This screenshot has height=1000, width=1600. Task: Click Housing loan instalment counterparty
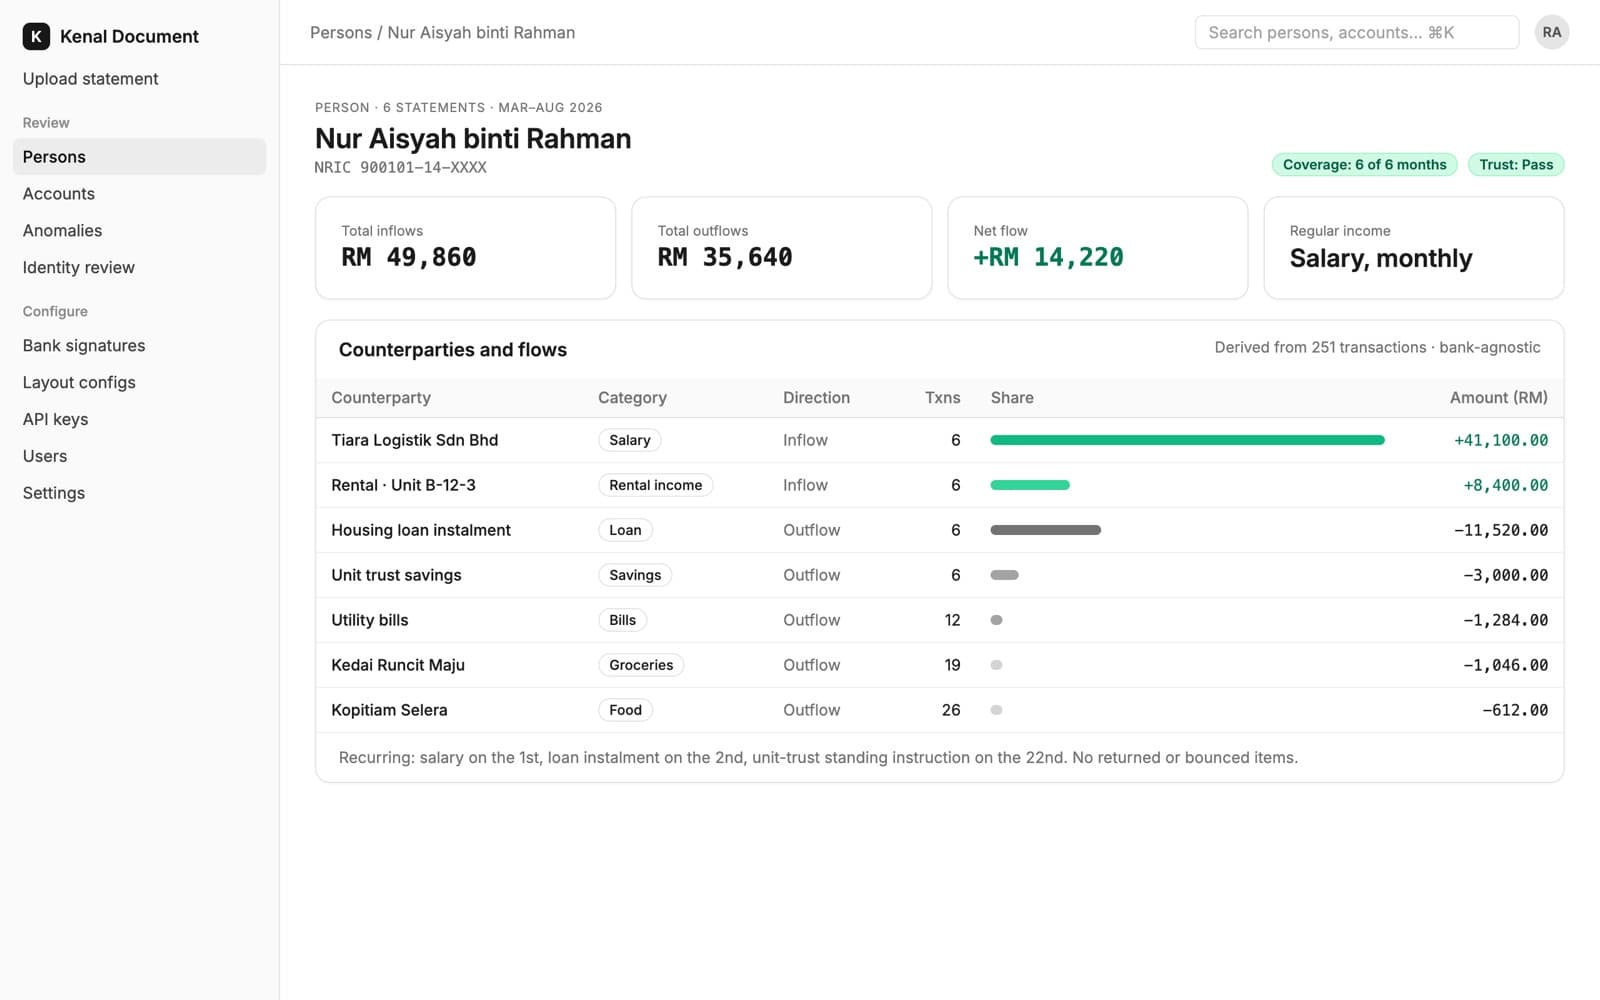click(x=421, y=530)
